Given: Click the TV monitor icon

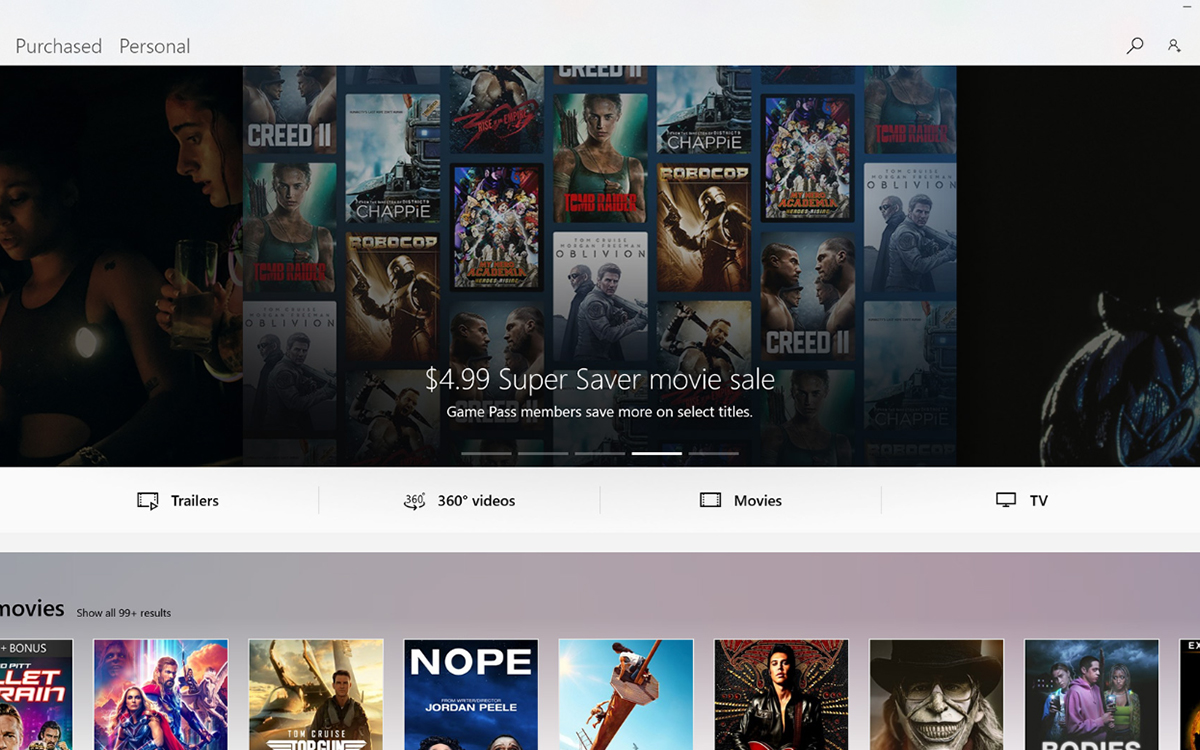Looking at the screenshot, I should point(1006,500).
